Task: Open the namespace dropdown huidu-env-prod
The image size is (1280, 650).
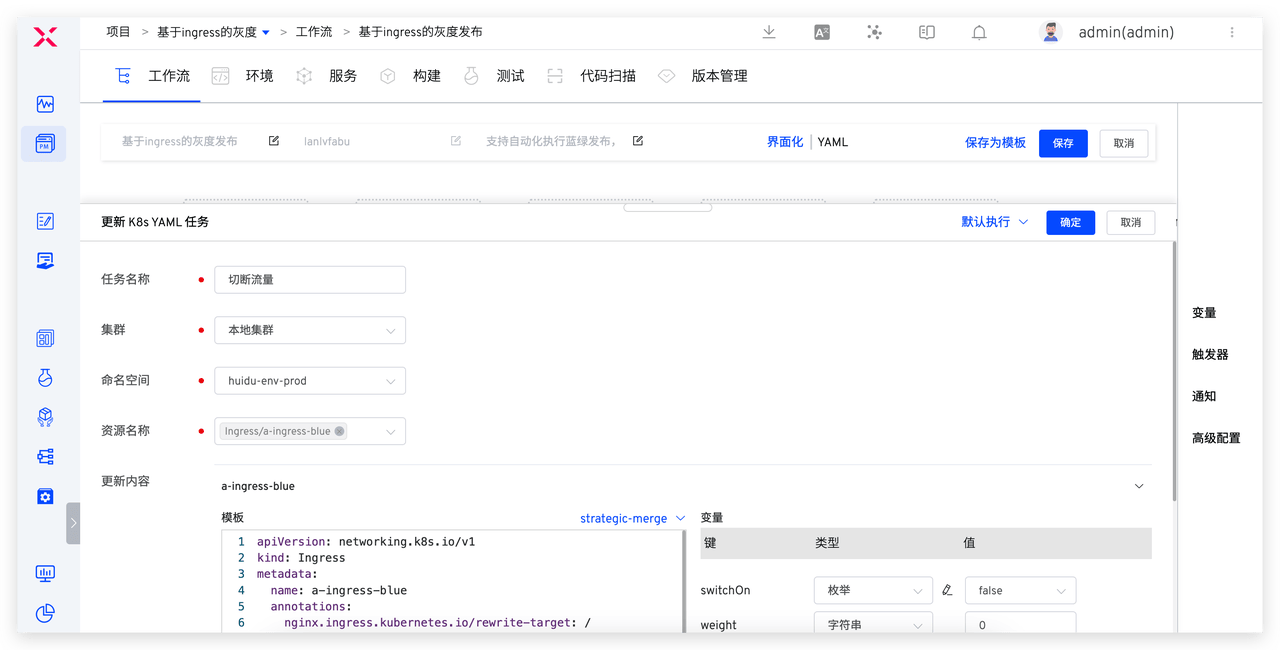Action: (x=310, y=381)
